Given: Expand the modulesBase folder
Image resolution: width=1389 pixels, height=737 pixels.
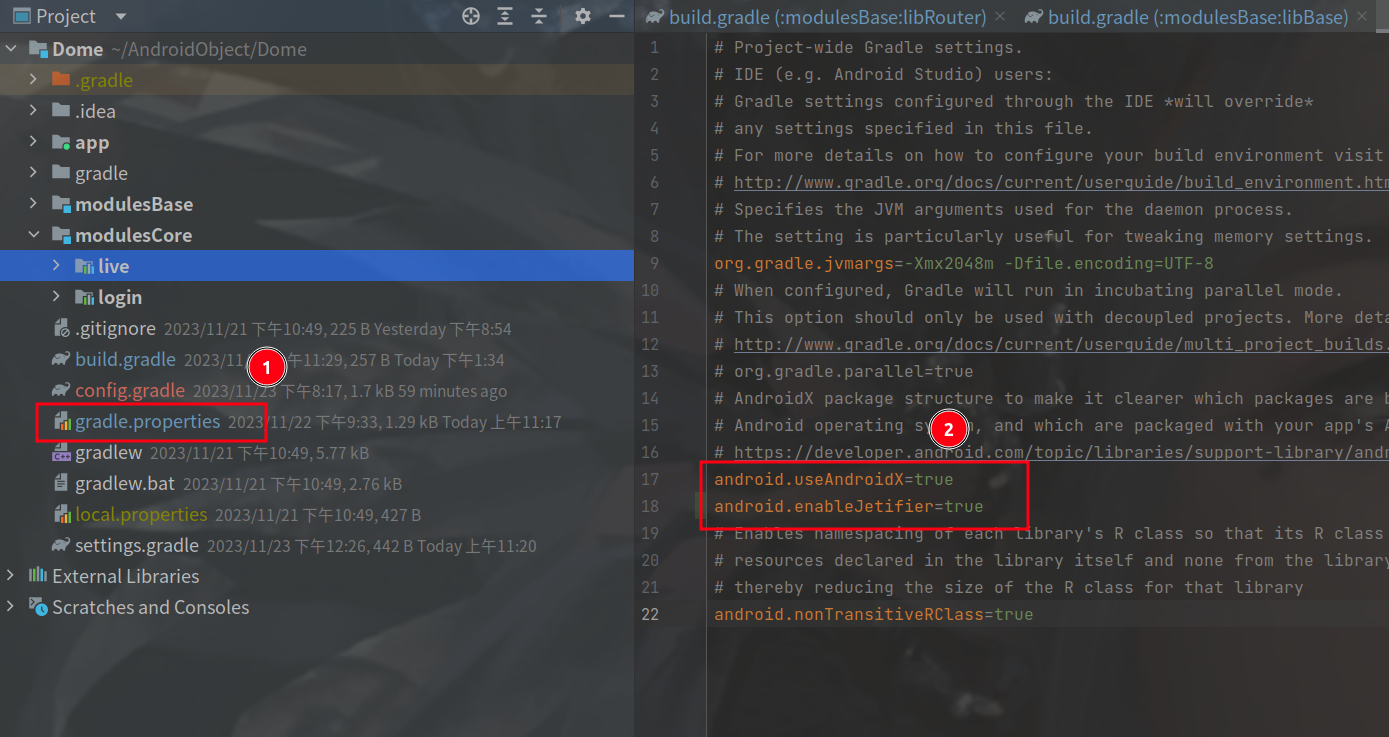Looking at the screenshot, I should 33,204.
